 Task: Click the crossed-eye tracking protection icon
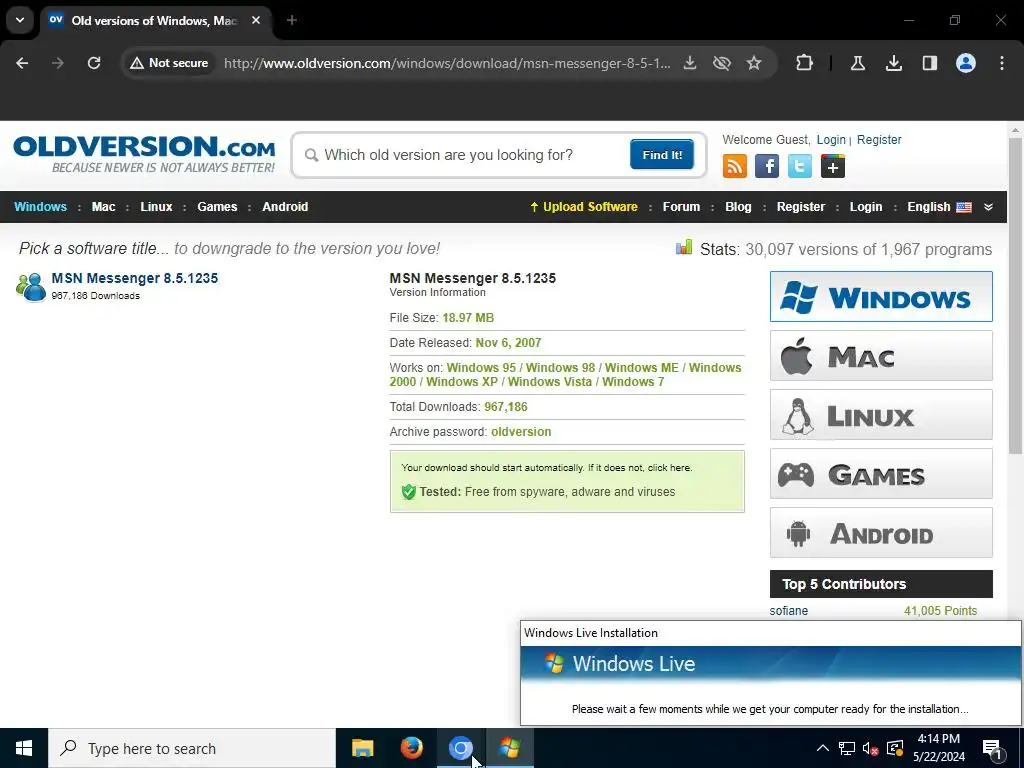coord(722,63)
